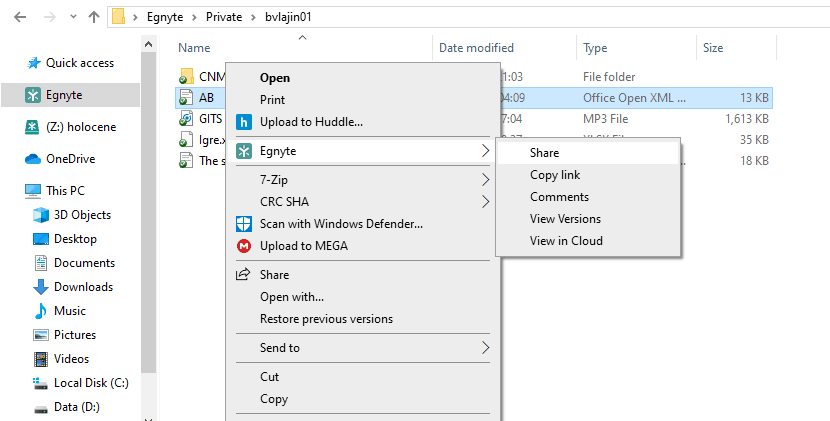Screen dimensions: 830x421
Task: Click the navigation pane scroll up arrow
Action: [x=148, y=44]
